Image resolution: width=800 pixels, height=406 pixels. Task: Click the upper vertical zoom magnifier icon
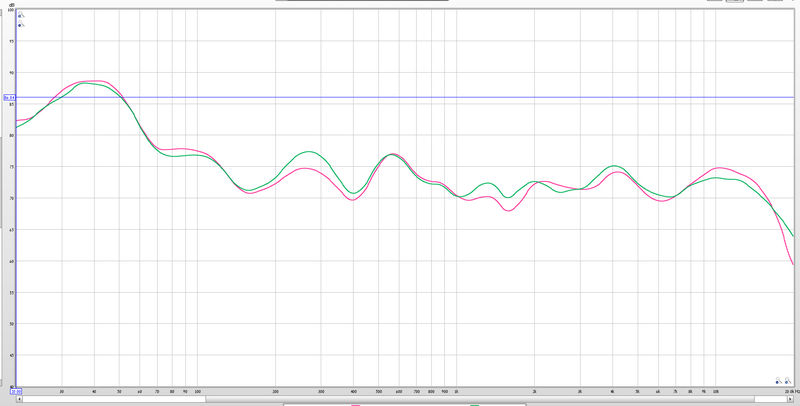coord(21,15)
